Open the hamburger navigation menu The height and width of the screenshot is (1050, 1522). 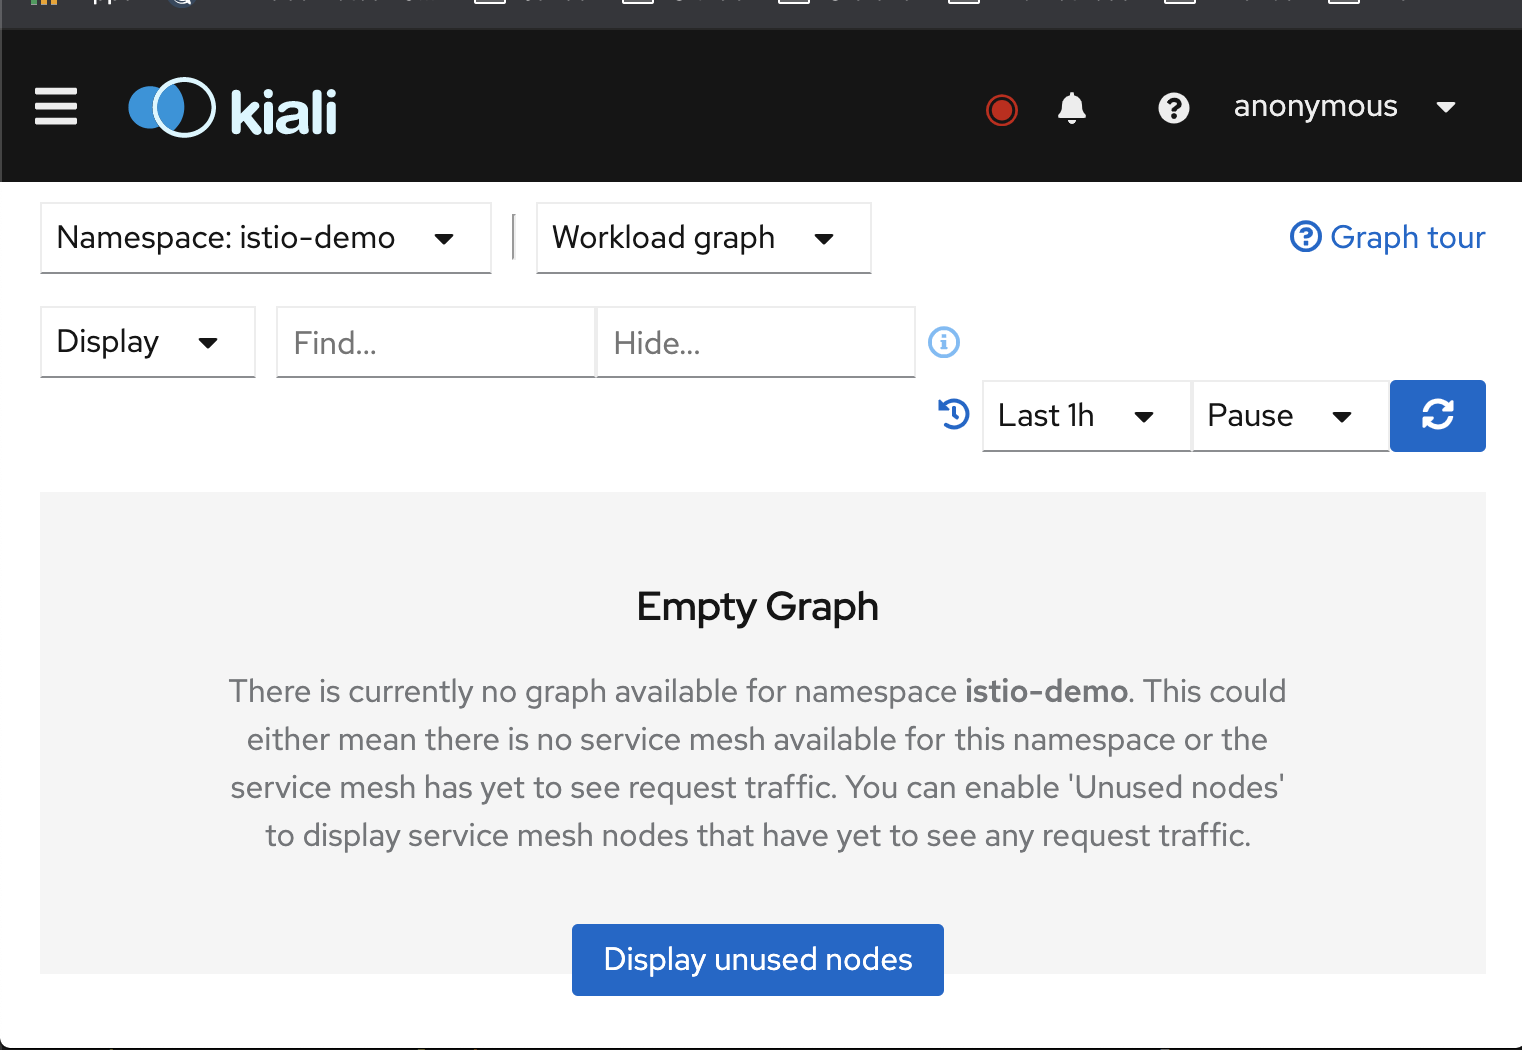[x=56, y=107]
